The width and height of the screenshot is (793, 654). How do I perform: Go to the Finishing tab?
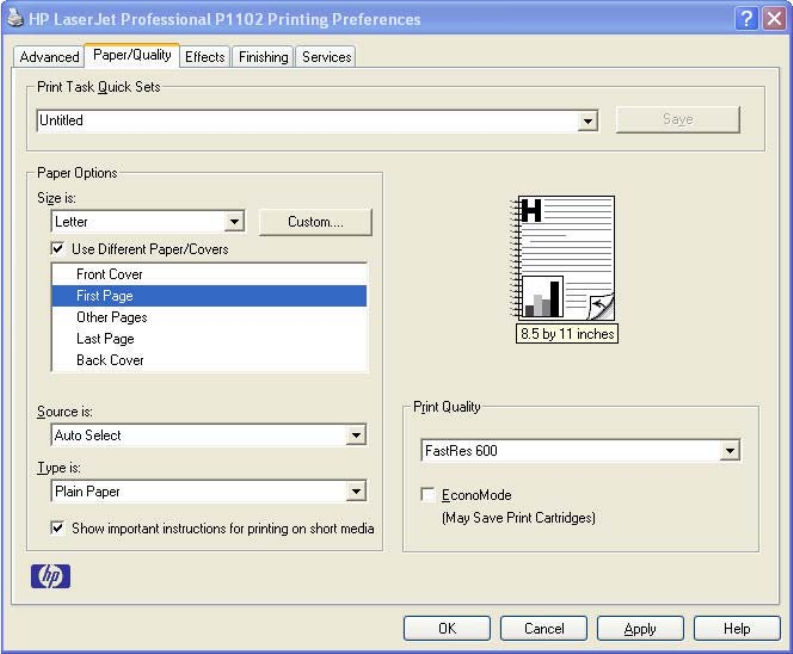coord(263,57)
